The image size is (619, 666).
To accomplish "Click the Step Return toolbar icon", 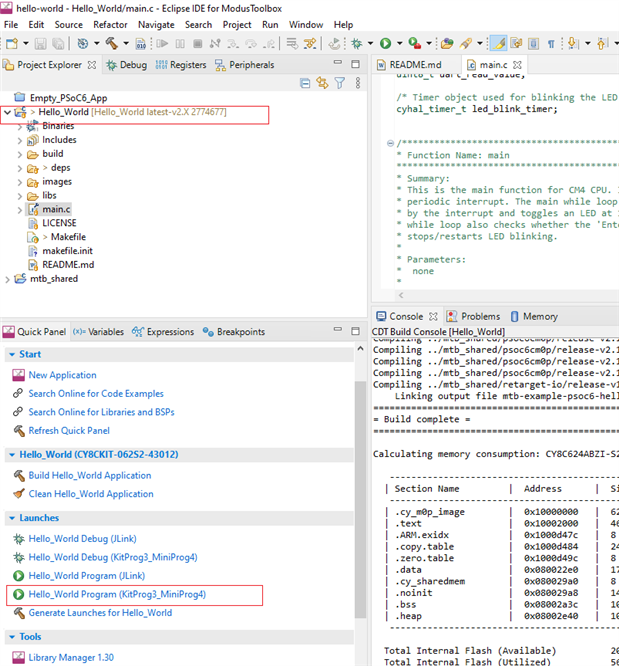I will pos(269,43).
